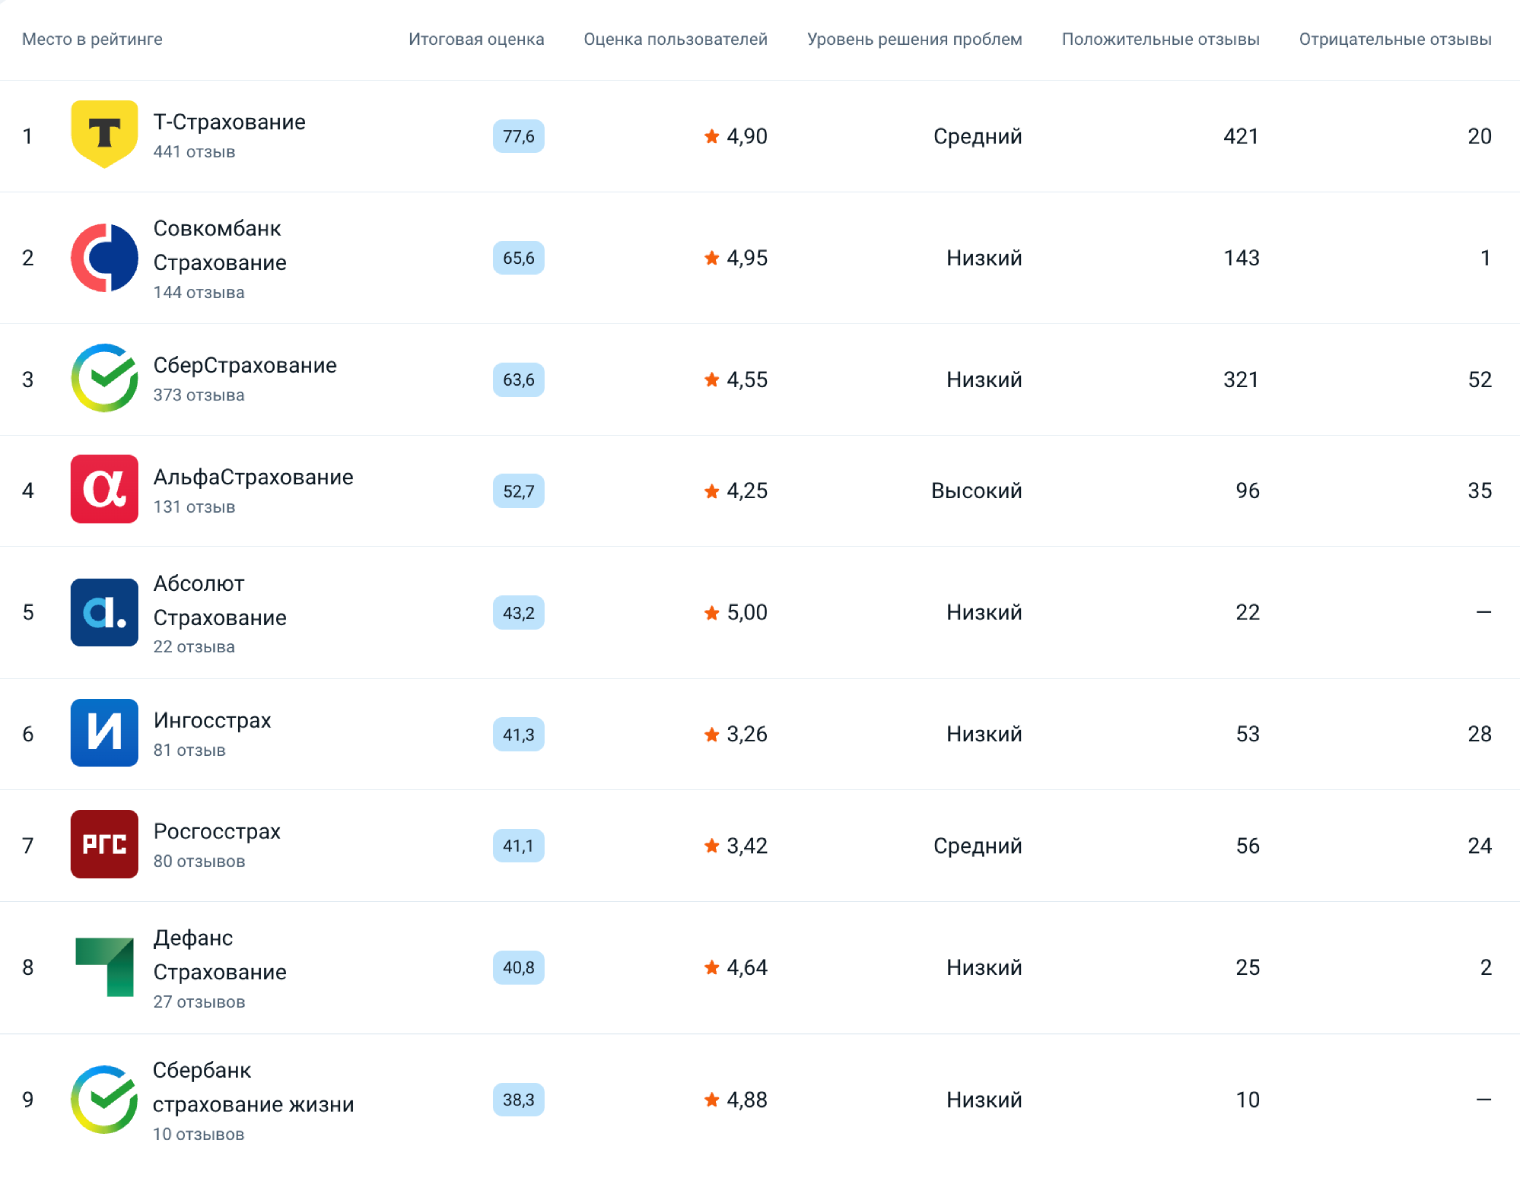Sort by Отрицательные отзывы column
Viewport: 1520px width, 1181px height.
pos(1395,39)
